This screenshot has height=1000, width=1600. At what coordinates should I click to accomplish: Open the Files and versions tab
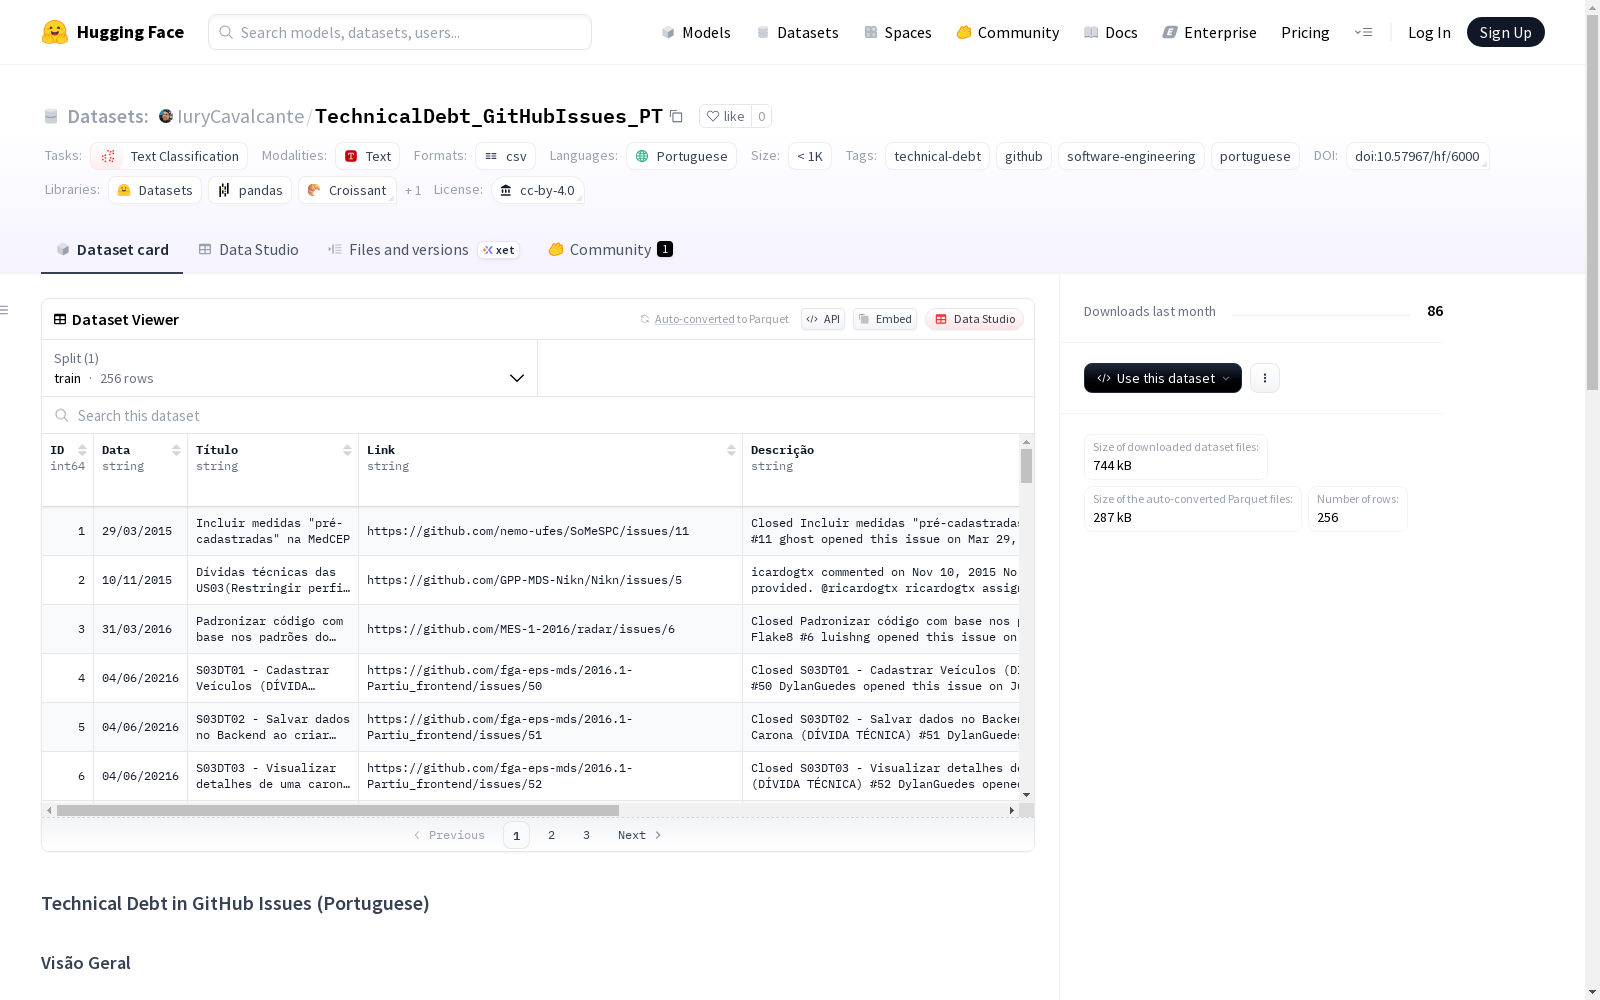pos(423,249)
